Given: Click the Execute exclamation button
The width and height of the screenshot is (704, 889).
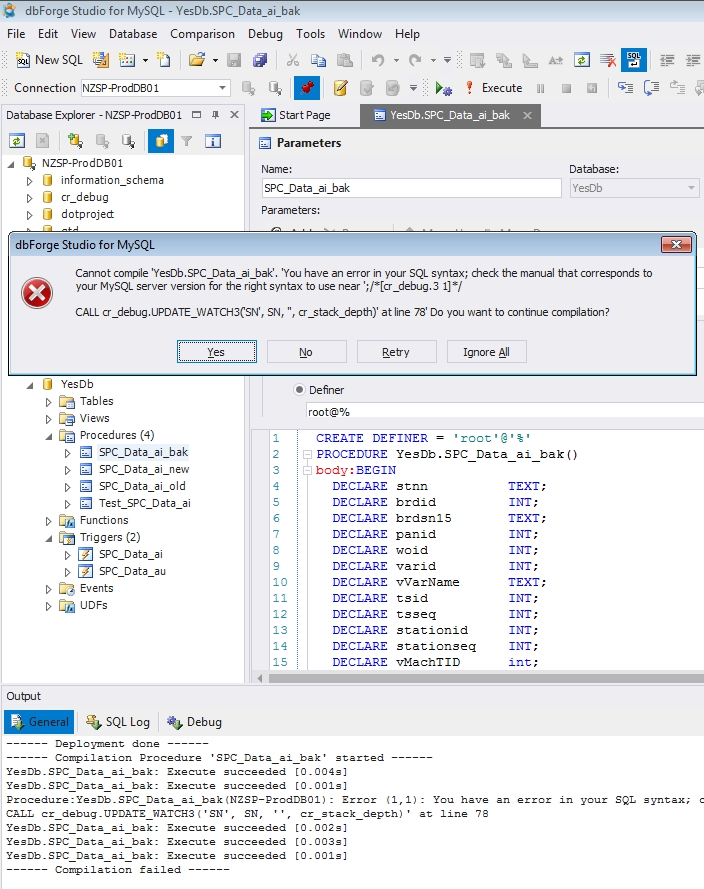Looking at the screenshot, I should pos(493,88).
